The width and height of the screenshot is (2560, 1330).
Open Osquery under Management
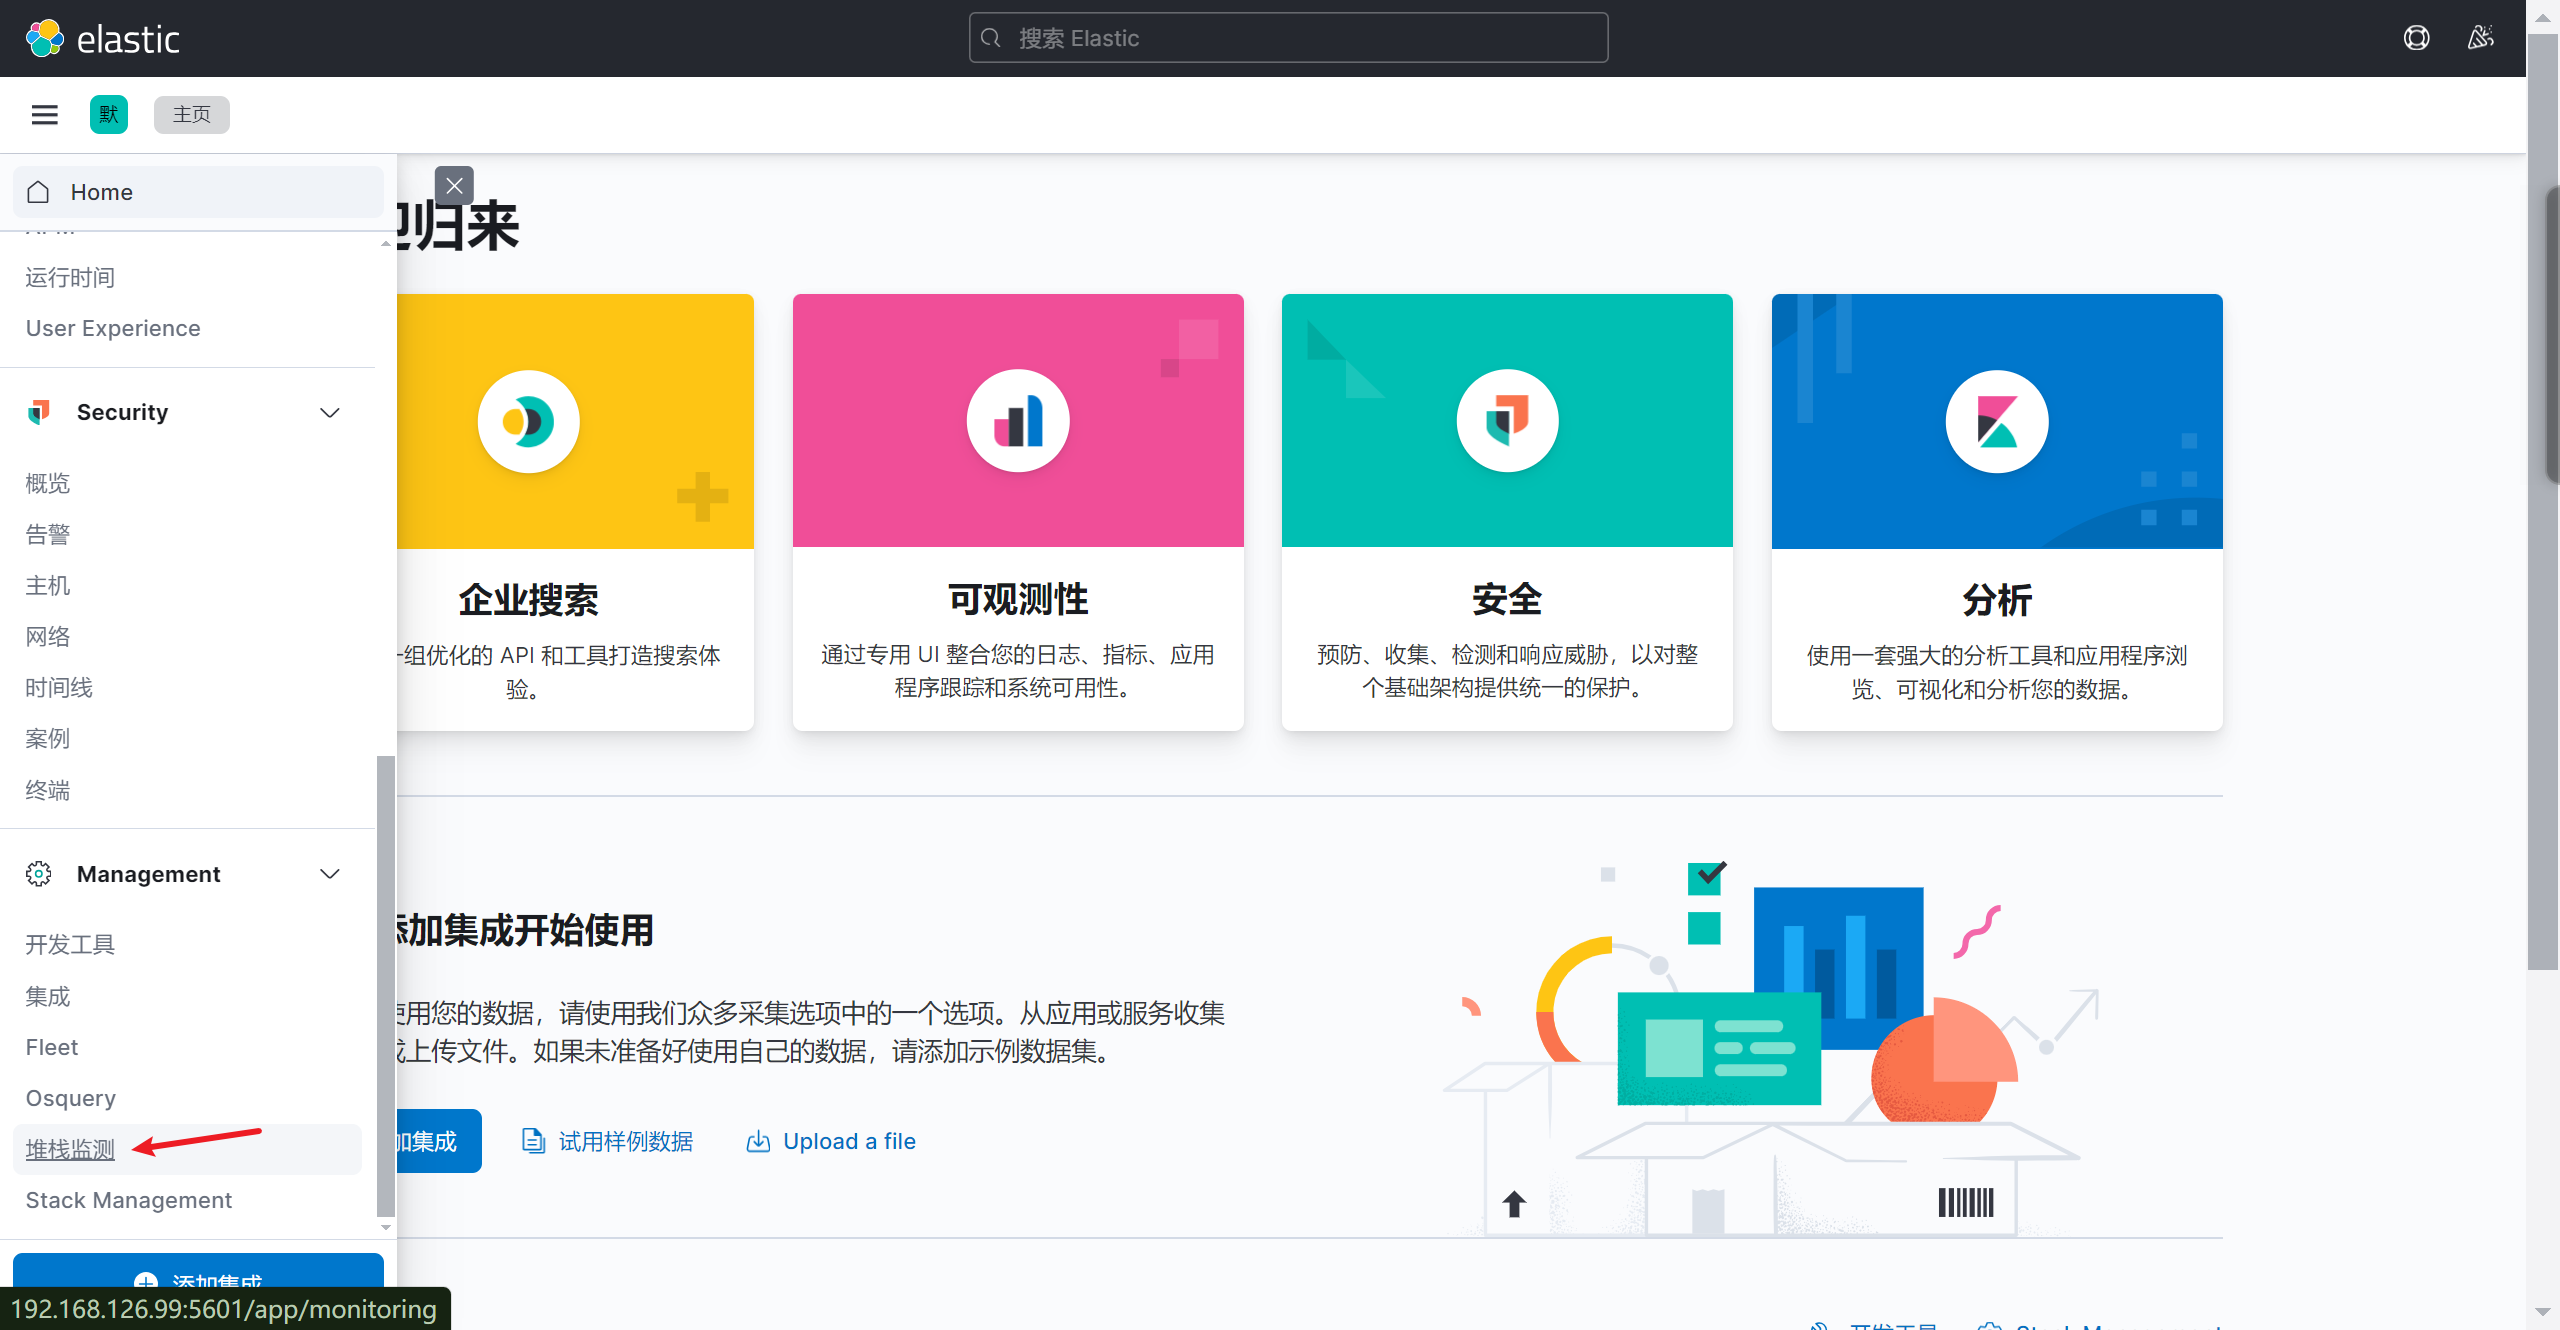tap(71, 1098)
